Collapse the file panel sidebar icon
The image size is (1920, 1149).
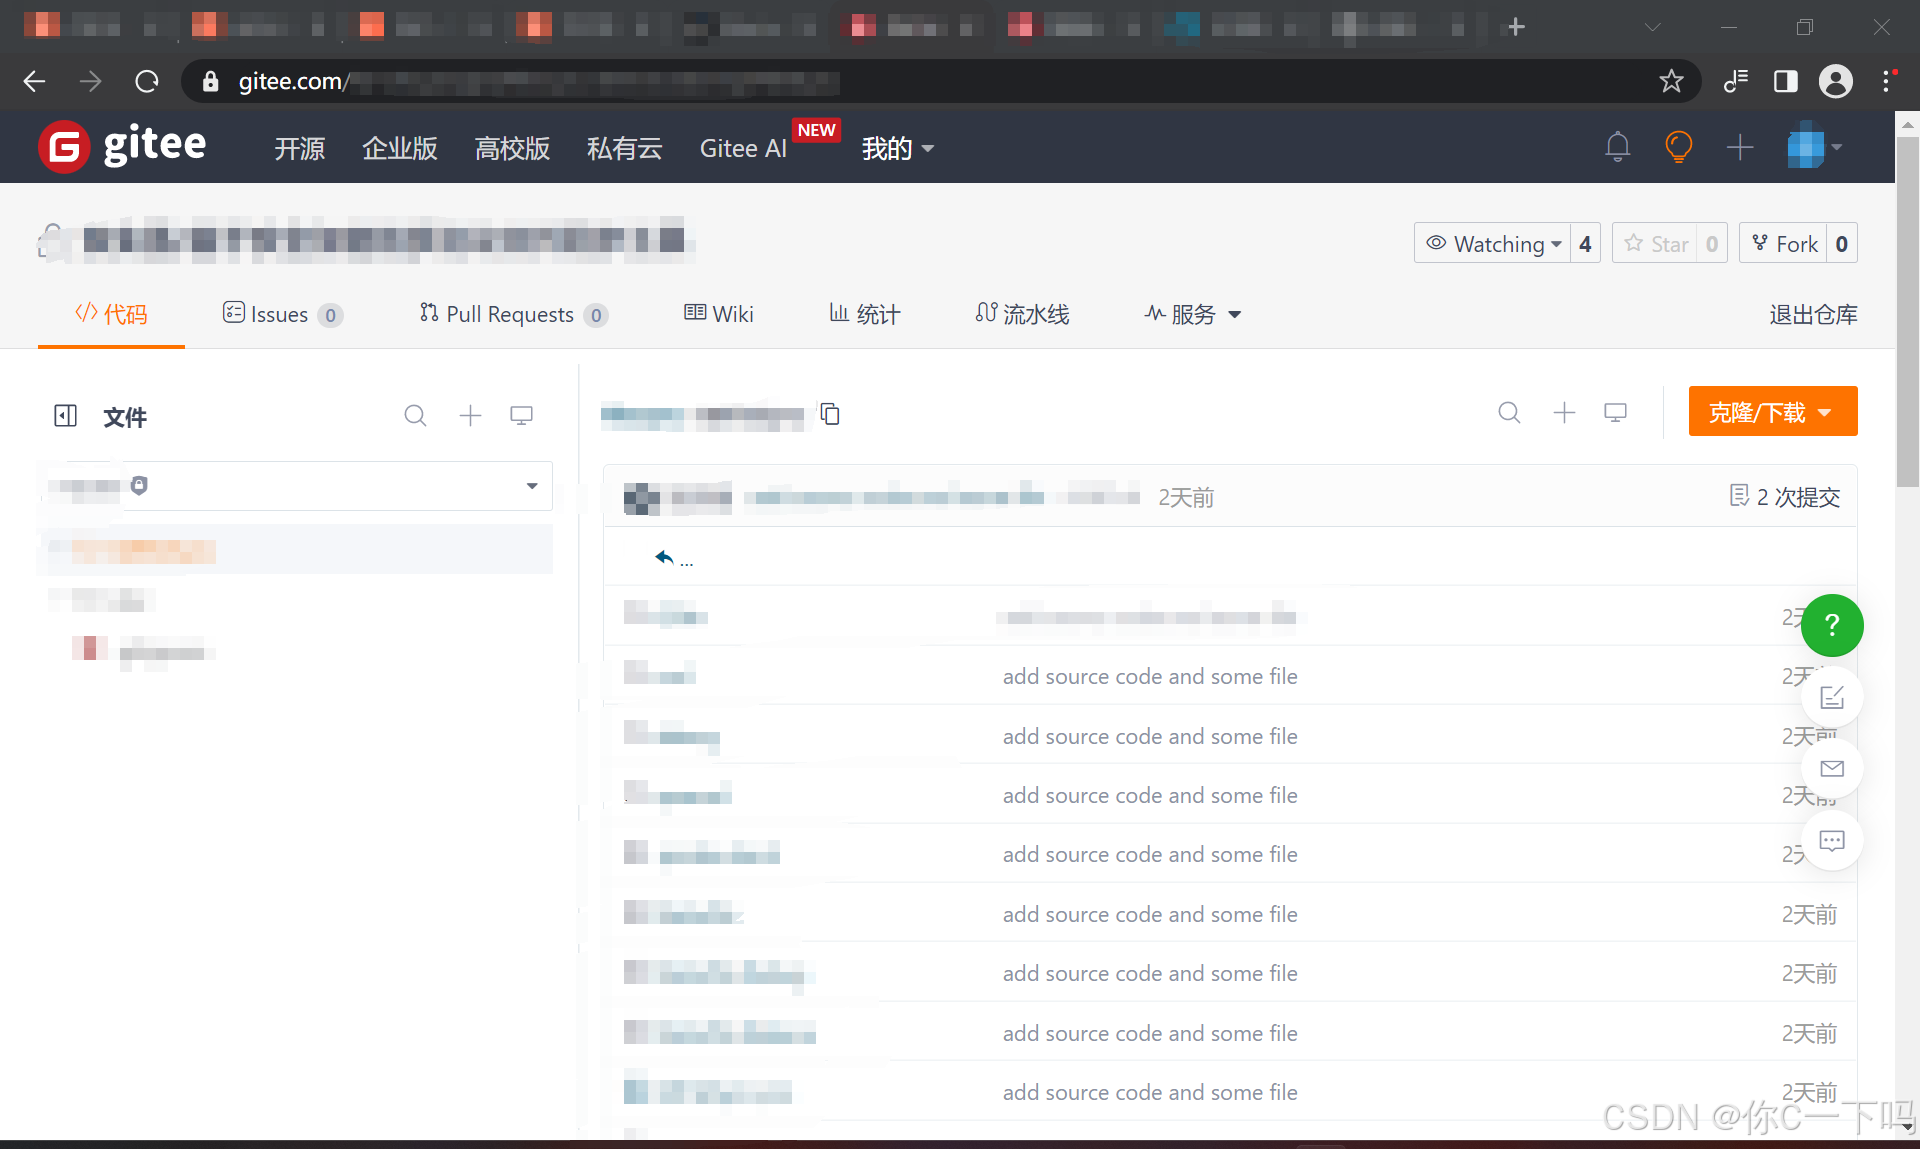[x=65, y=416]
